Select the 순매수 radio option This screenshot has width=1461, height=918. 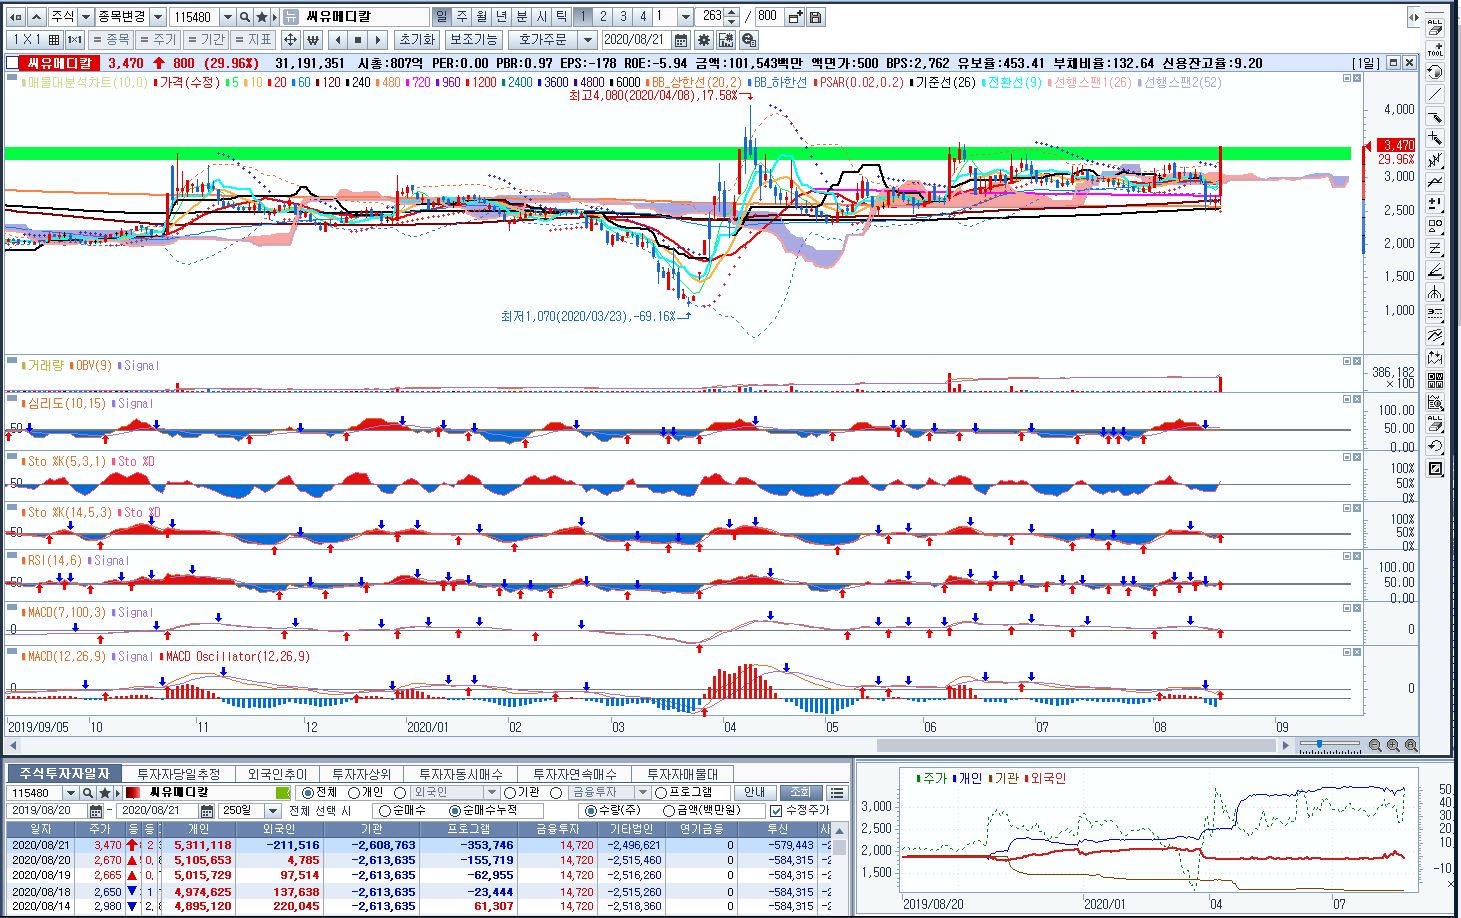click(385, 810)
